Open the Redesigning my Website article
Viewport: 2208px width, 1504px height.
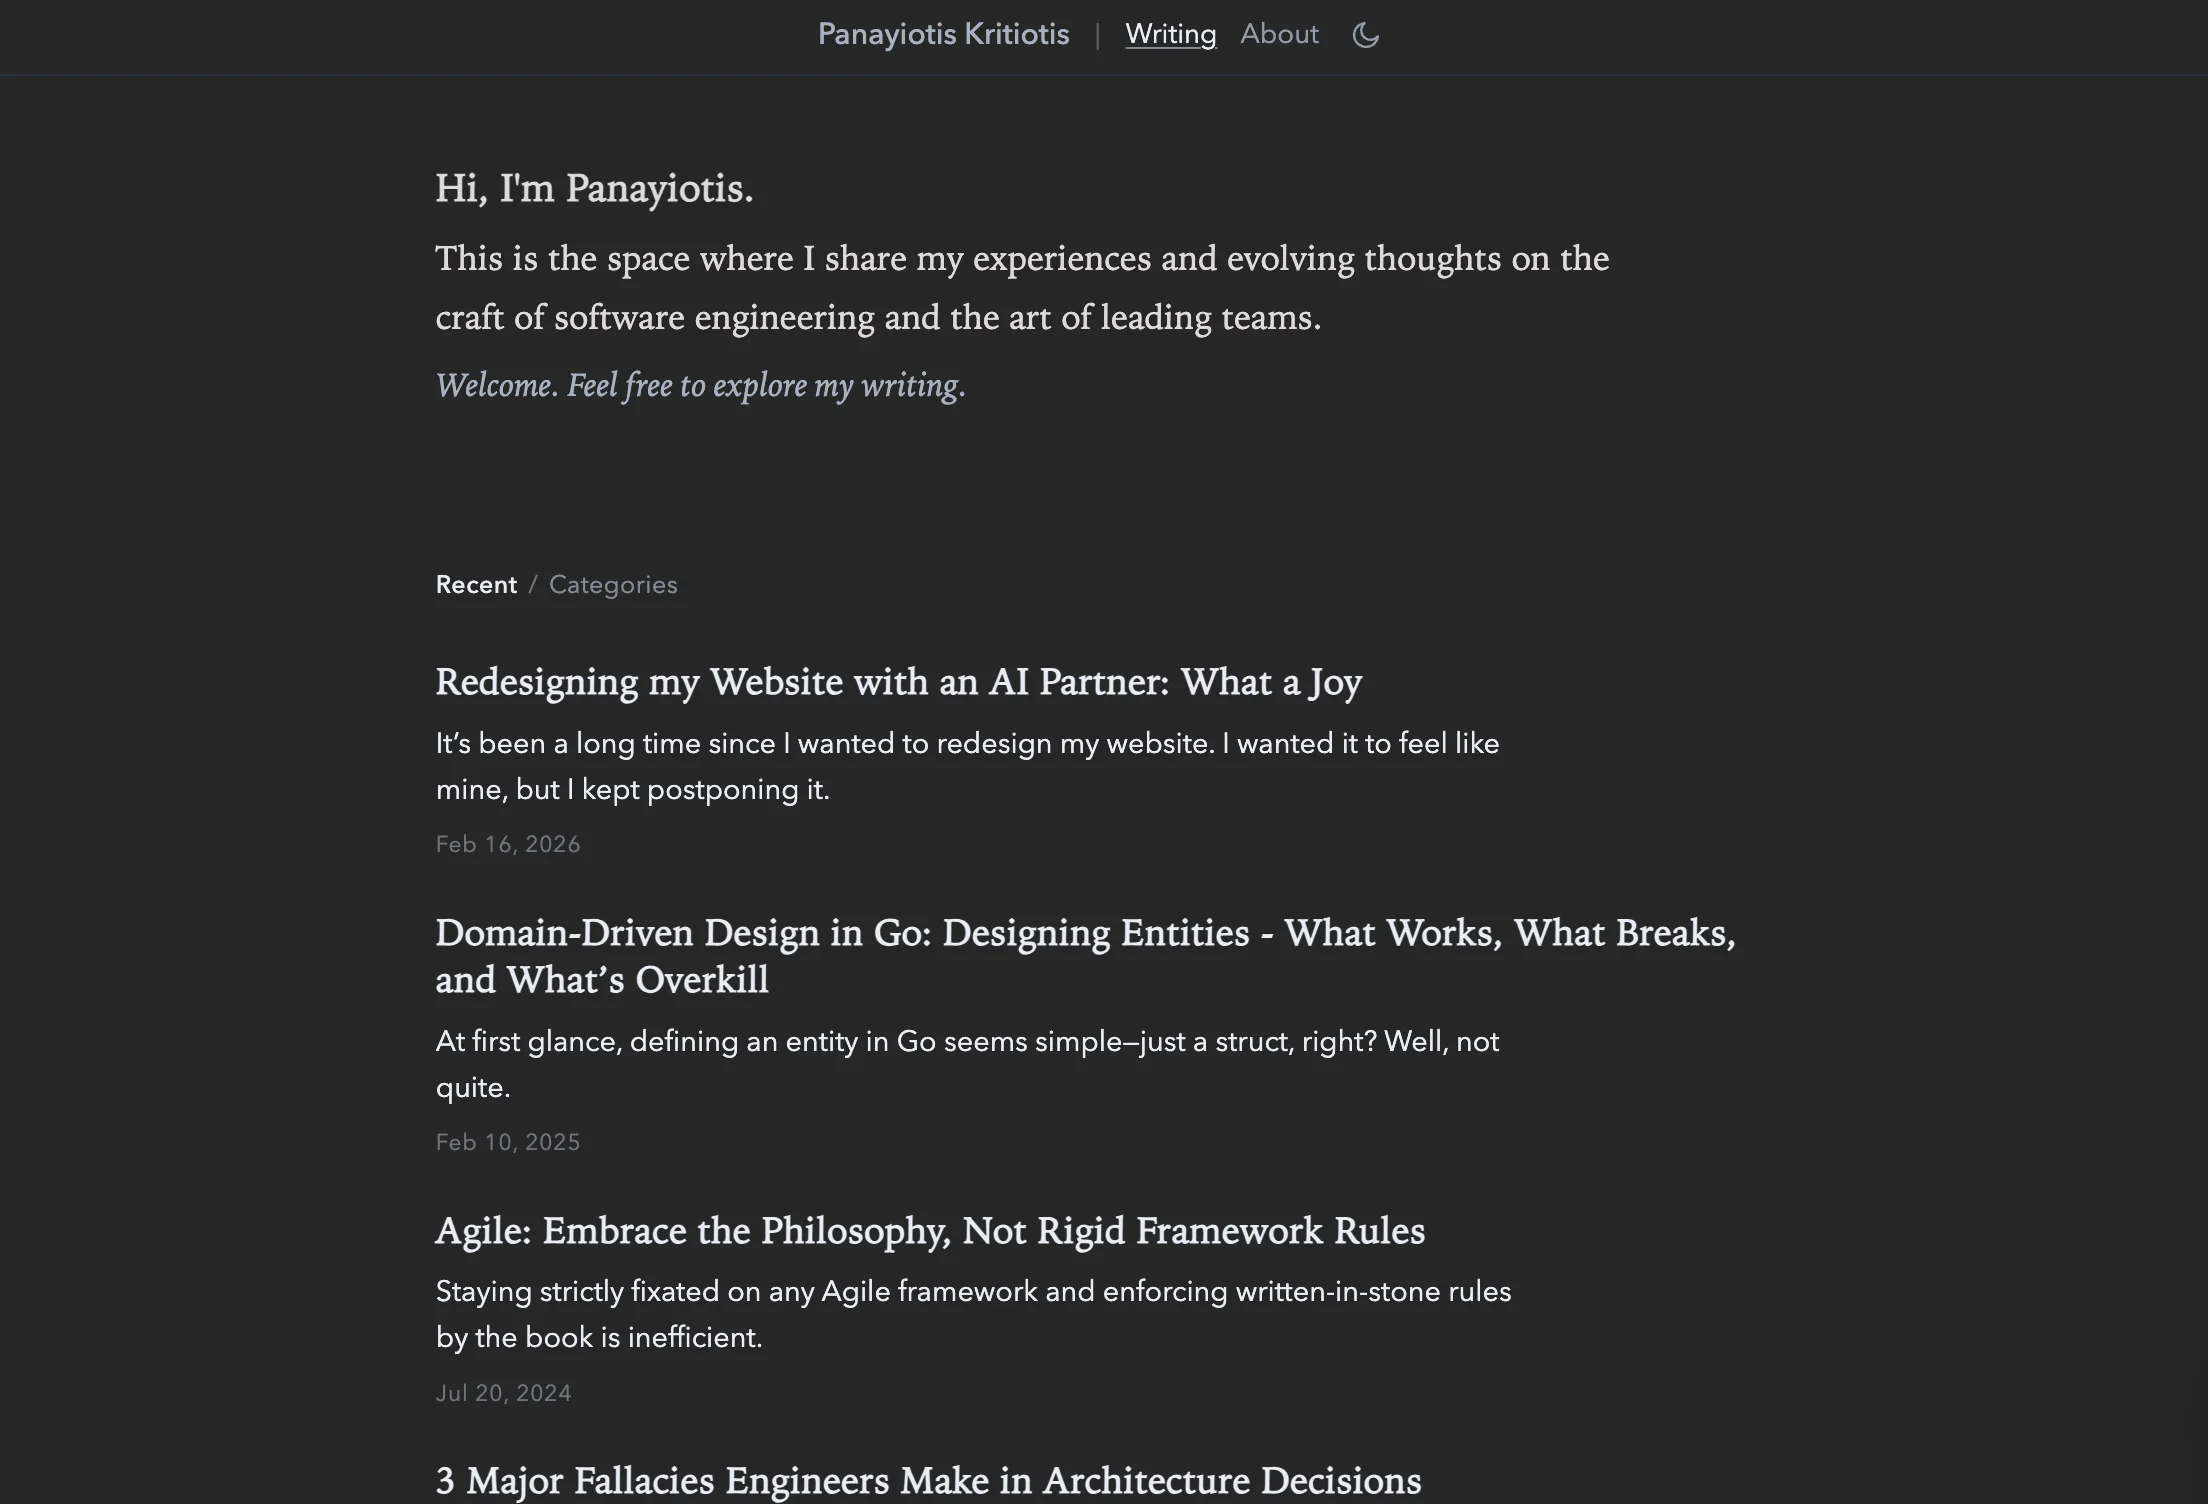pos(898,682)
